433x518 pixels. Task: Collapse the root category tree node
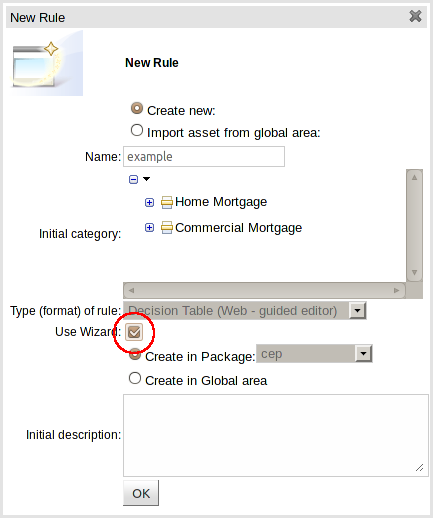pos(133,179)
